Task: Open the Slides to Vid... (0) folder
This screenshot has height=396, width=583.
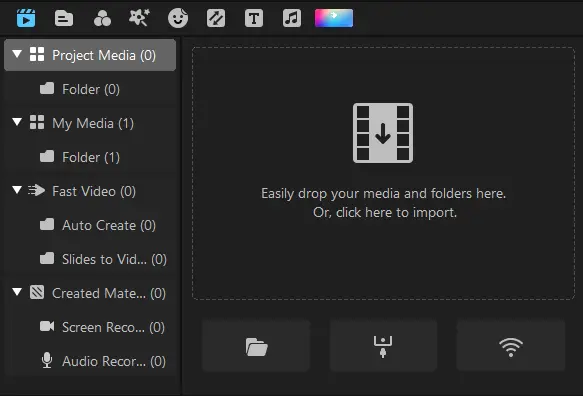Action: pyautogui.click(x=90, y=259)
